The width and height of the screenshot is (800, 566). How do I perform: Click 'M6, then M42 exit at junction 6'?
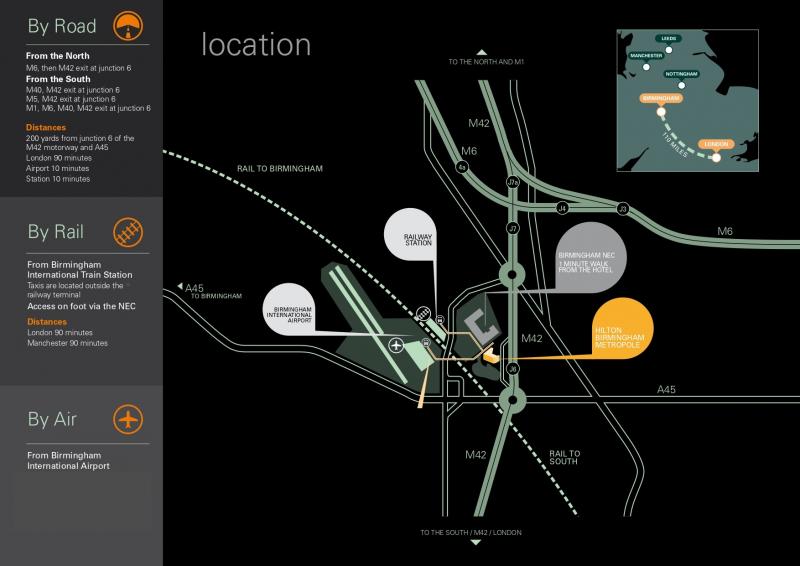pyautogui.click(x=79, y=68)
